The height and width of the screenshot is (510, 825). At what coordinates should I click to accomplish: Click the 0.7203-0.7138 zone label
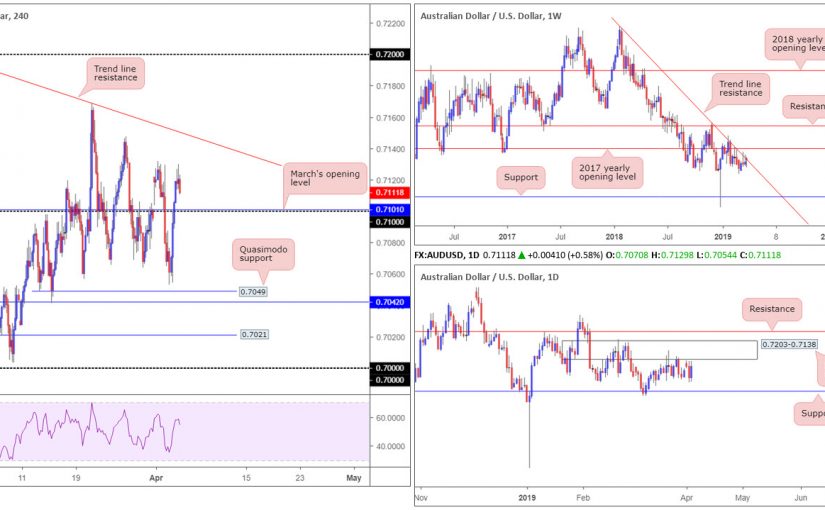(787, 344)
